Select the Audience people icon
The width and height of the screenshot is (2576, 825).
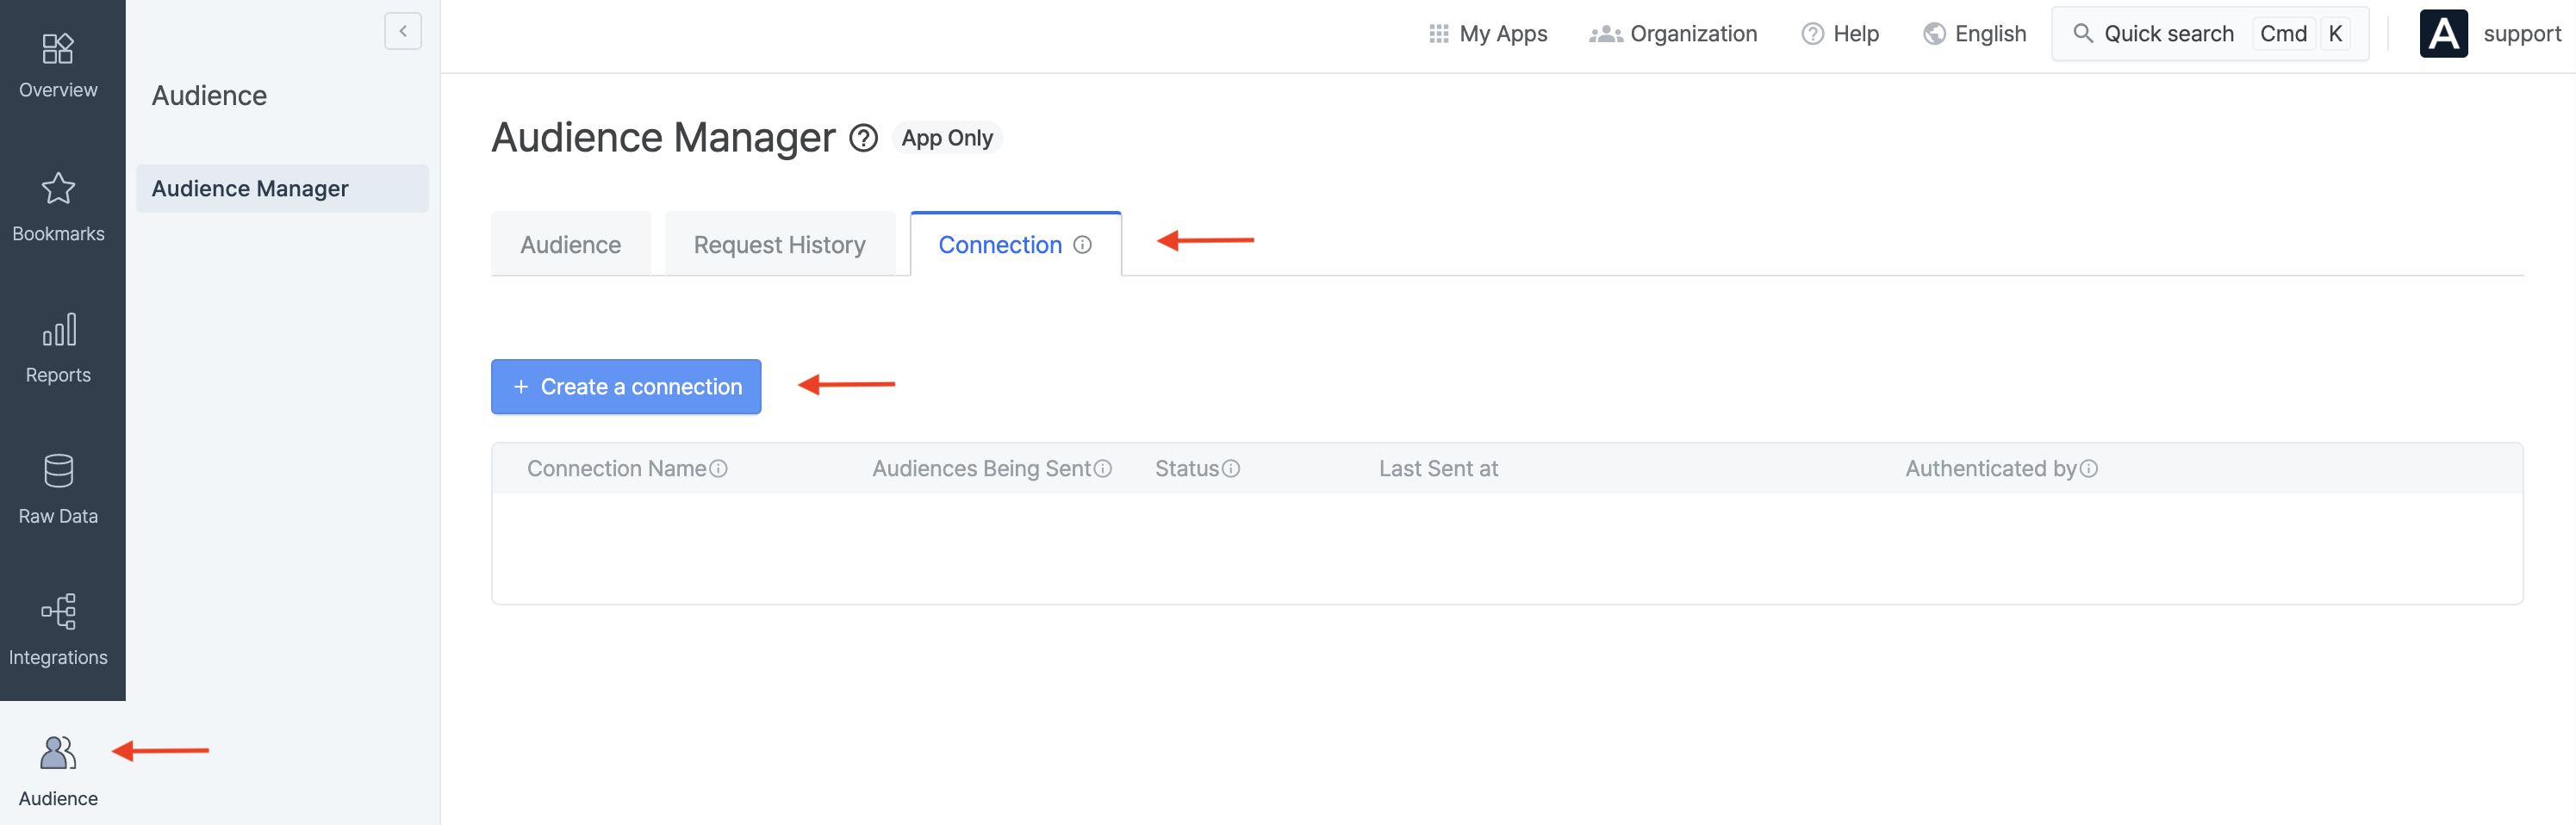58,753
